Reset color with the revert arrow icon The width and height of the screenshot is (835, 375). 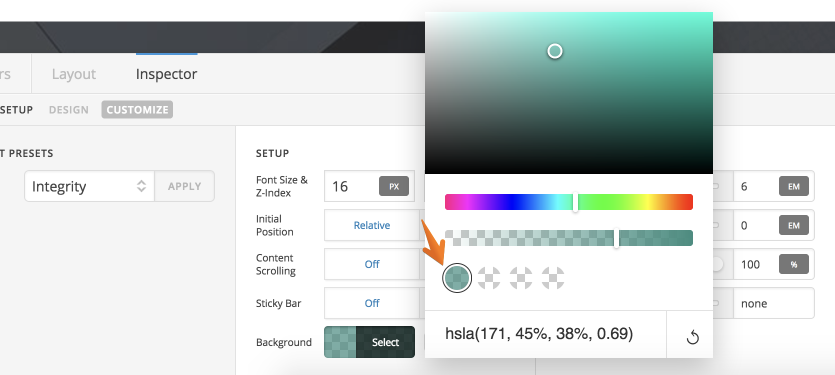pyautogui.click(x=692, y=337)
